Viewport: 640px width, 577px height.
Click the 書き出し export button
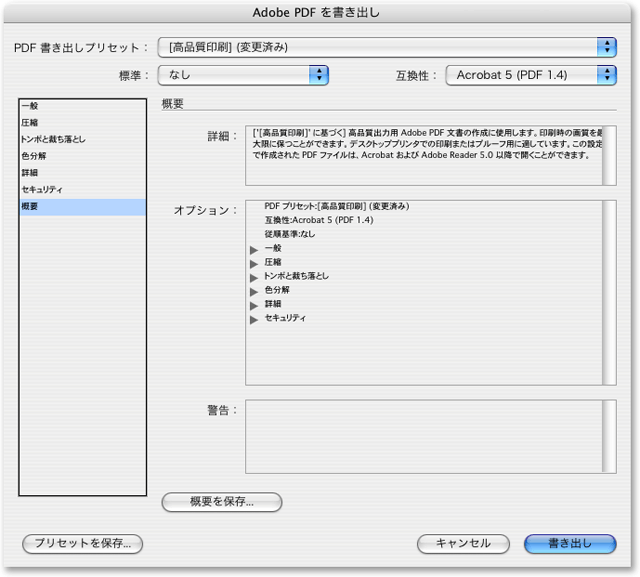pyautogui.click(x=570, y=543)
